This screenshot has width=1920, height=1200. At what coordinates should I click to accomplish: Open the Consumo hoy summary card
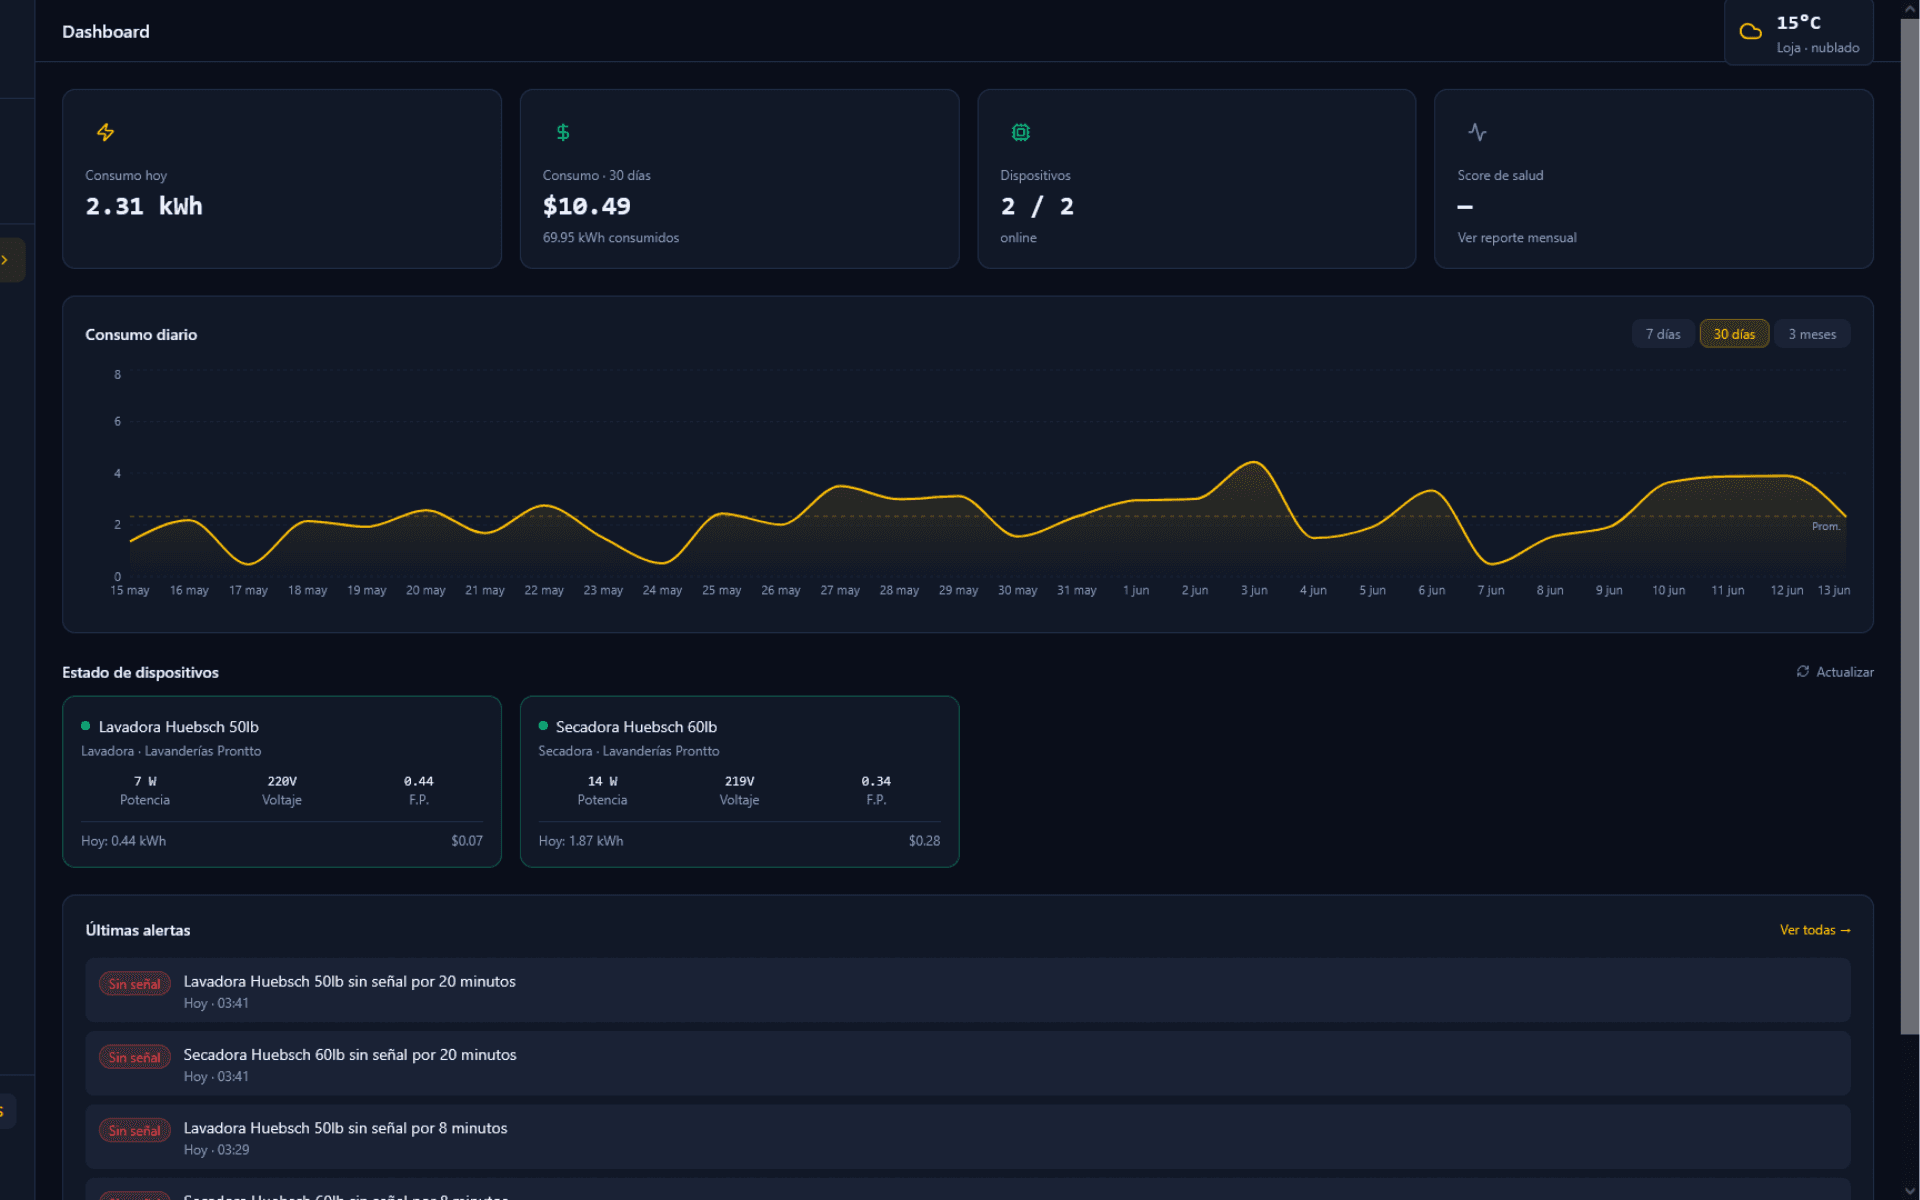(x=282, y=179)
